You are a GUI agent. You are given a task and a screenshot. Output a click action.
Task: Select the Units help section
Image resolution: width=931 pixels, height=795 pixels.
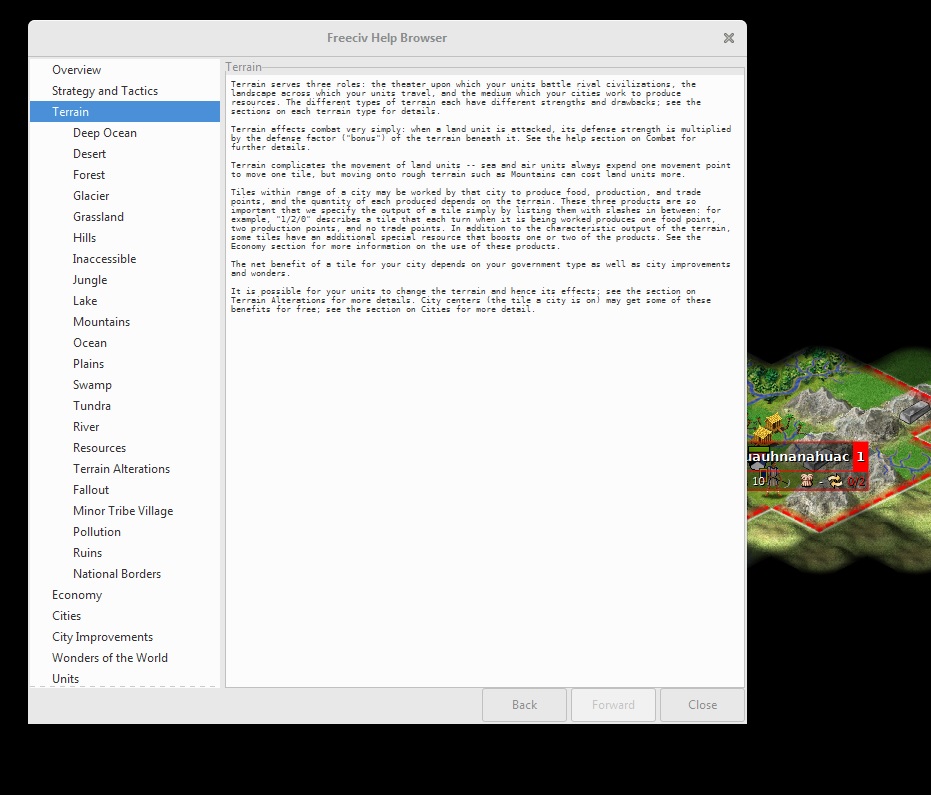click(x=66, y=679)
